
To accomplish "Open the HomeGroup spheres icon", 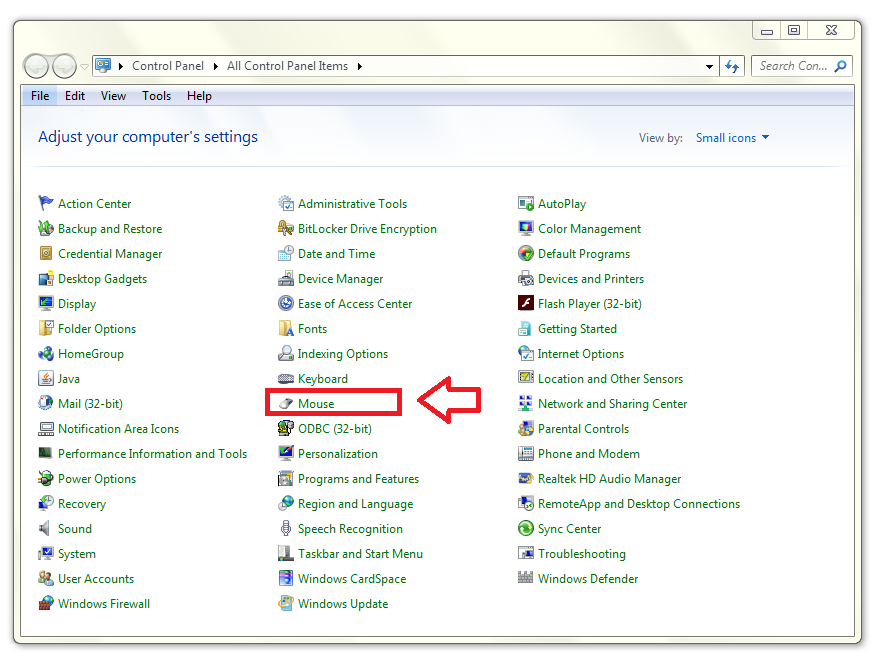I will pos(46,353).
